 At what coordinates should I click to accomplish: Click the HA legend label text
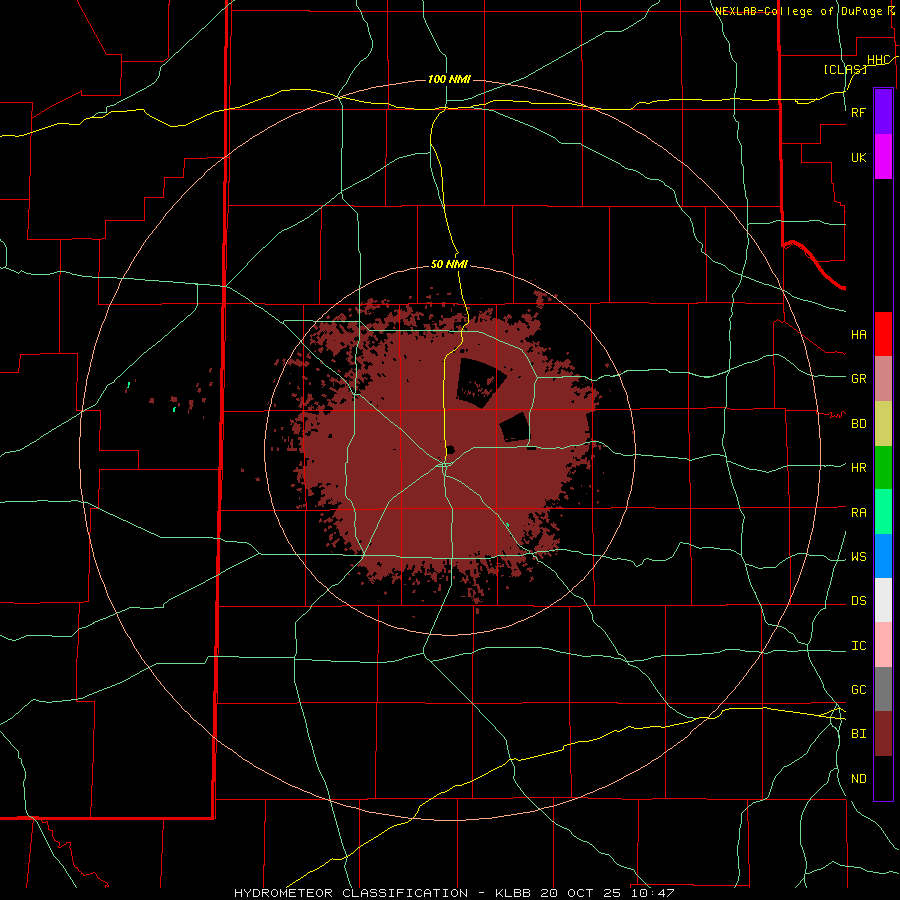pos(858,335)
